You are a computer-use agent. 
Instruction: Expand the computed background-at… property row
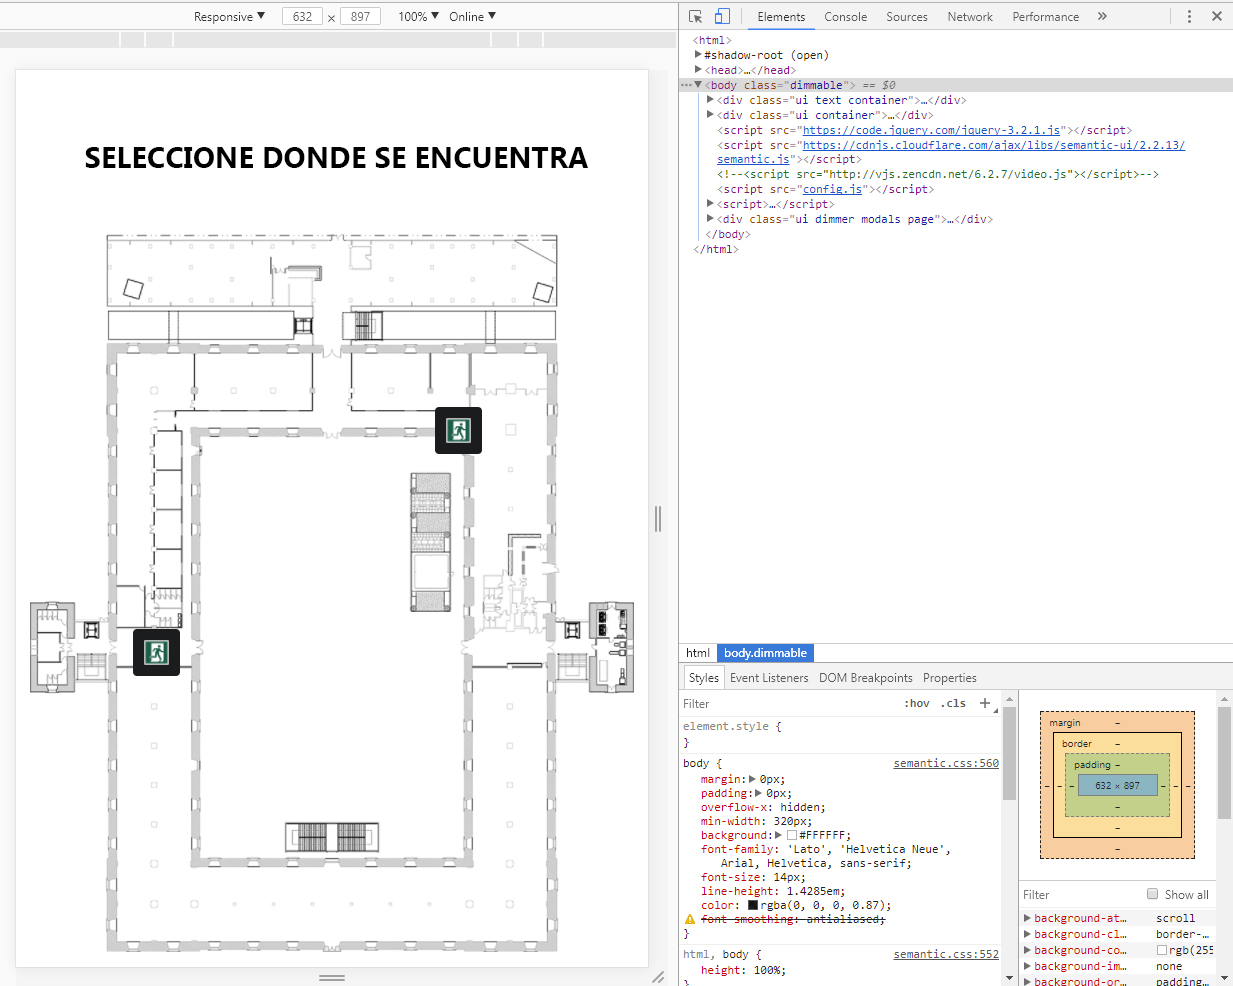tap(1027, 918)
